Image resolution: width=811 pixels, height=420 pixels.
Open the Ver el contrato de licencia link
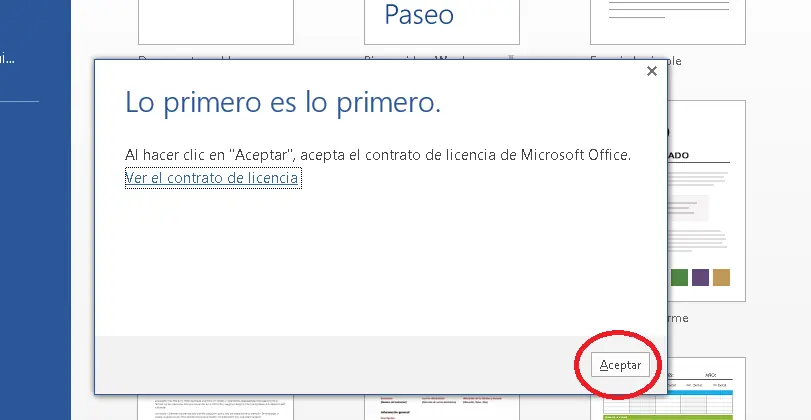tap(212, 178)
